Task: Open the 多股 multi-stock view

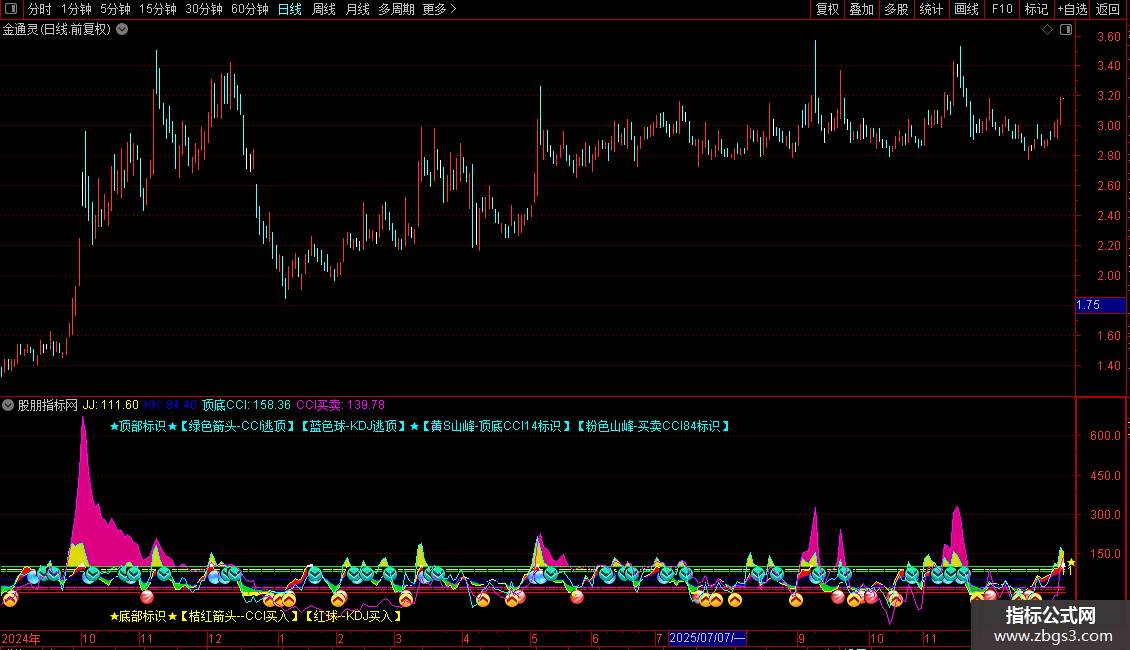Action: pyautogui.click(x=896, y=9)
